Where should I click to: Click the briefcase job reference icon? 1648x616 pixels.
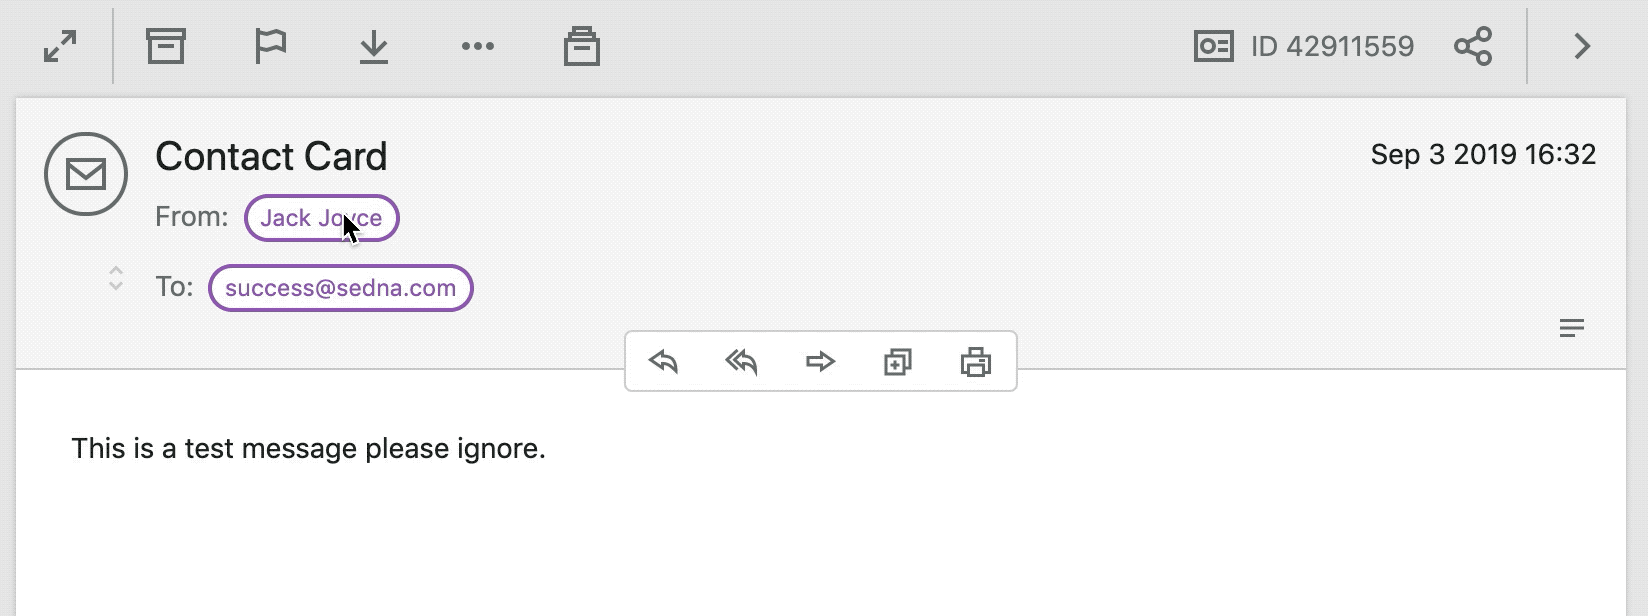(x=582, y=46)
